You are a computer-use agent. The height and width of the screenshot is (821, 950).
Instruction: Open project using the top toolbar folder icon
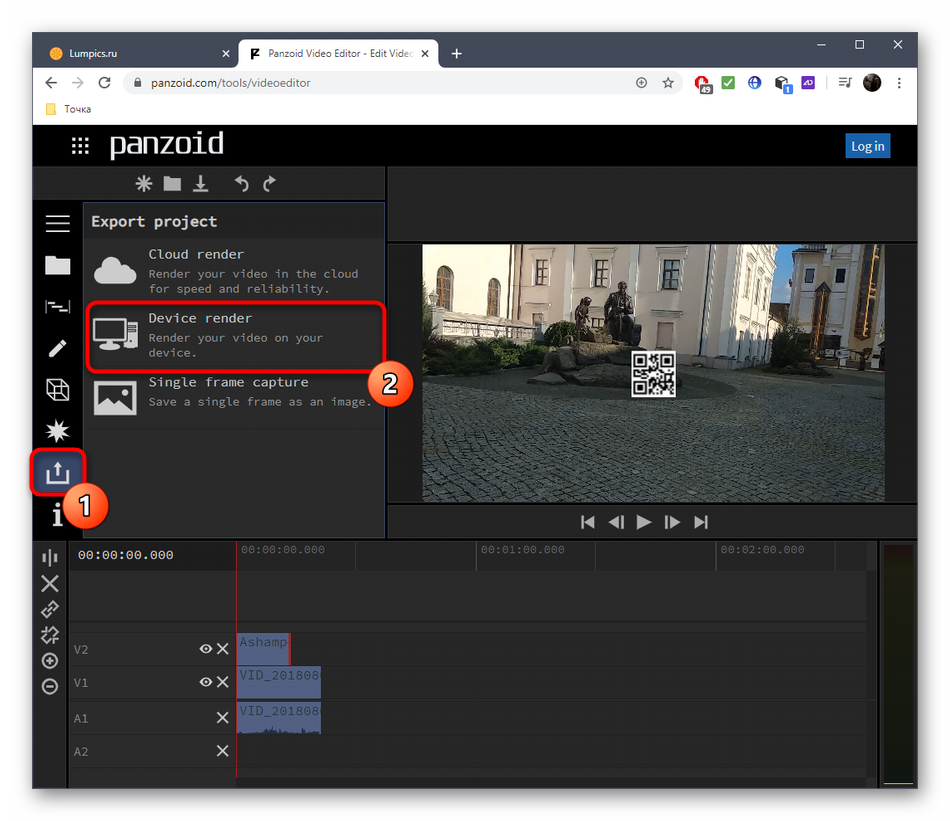coord(173,184)
